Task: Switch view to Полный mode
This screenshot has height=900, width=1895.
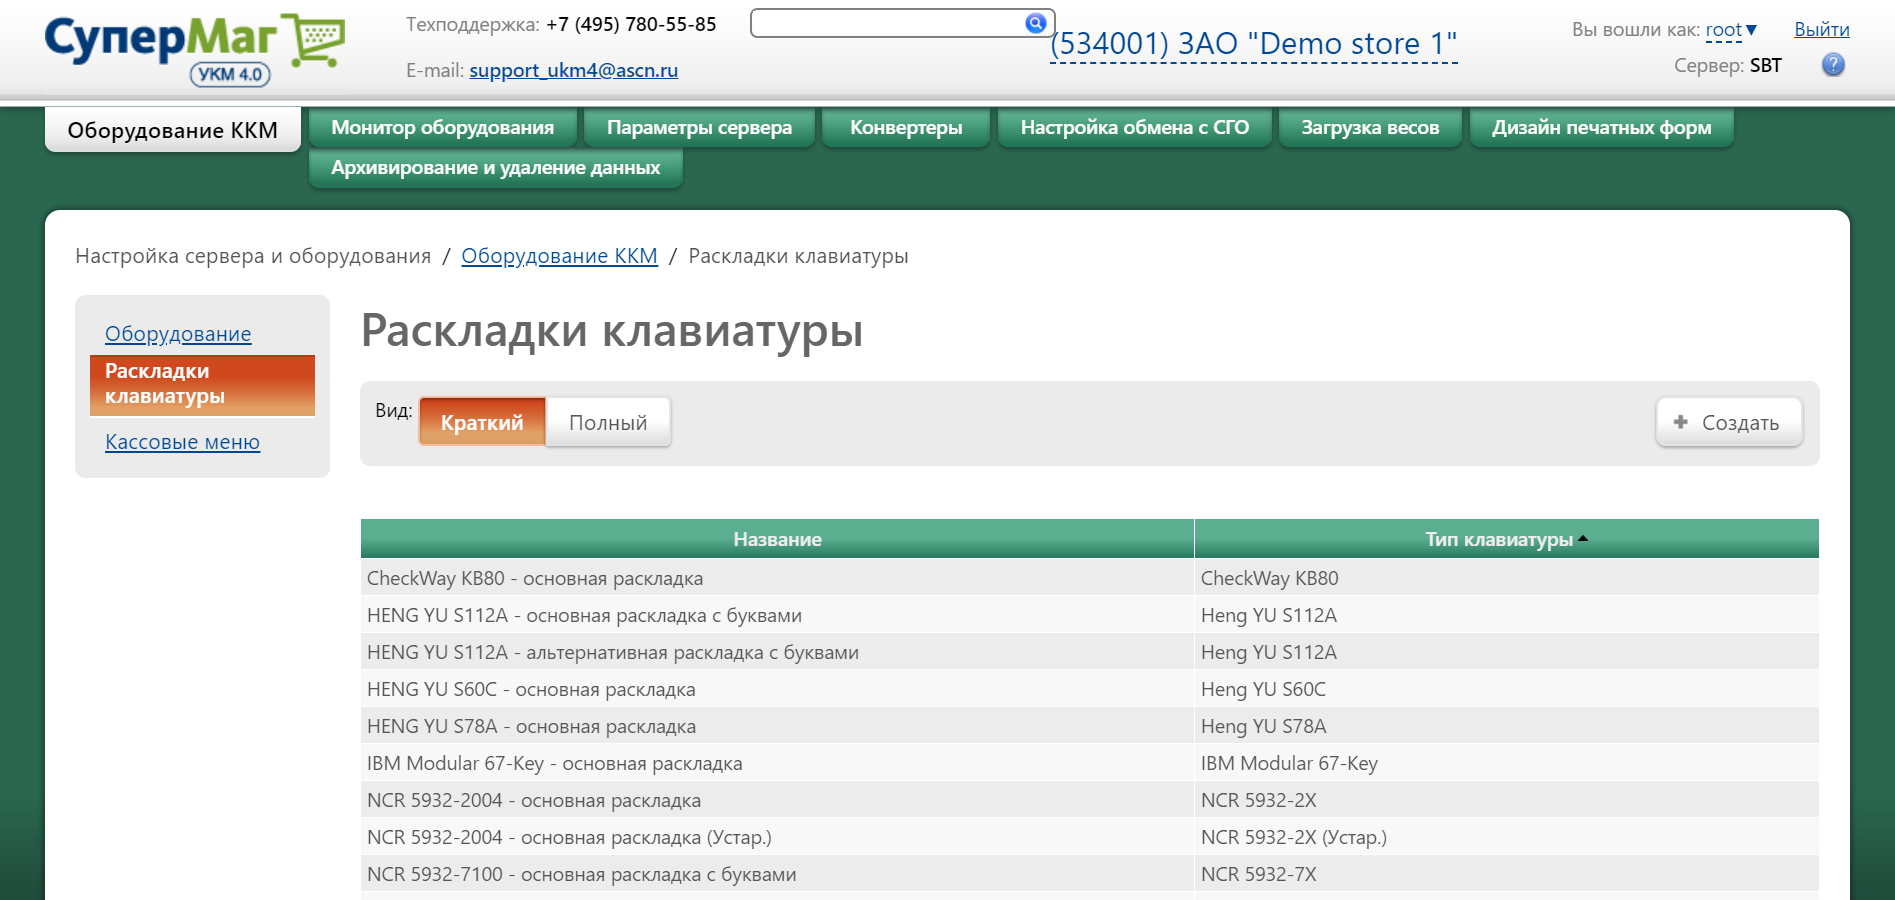Action: coord(608,422)
